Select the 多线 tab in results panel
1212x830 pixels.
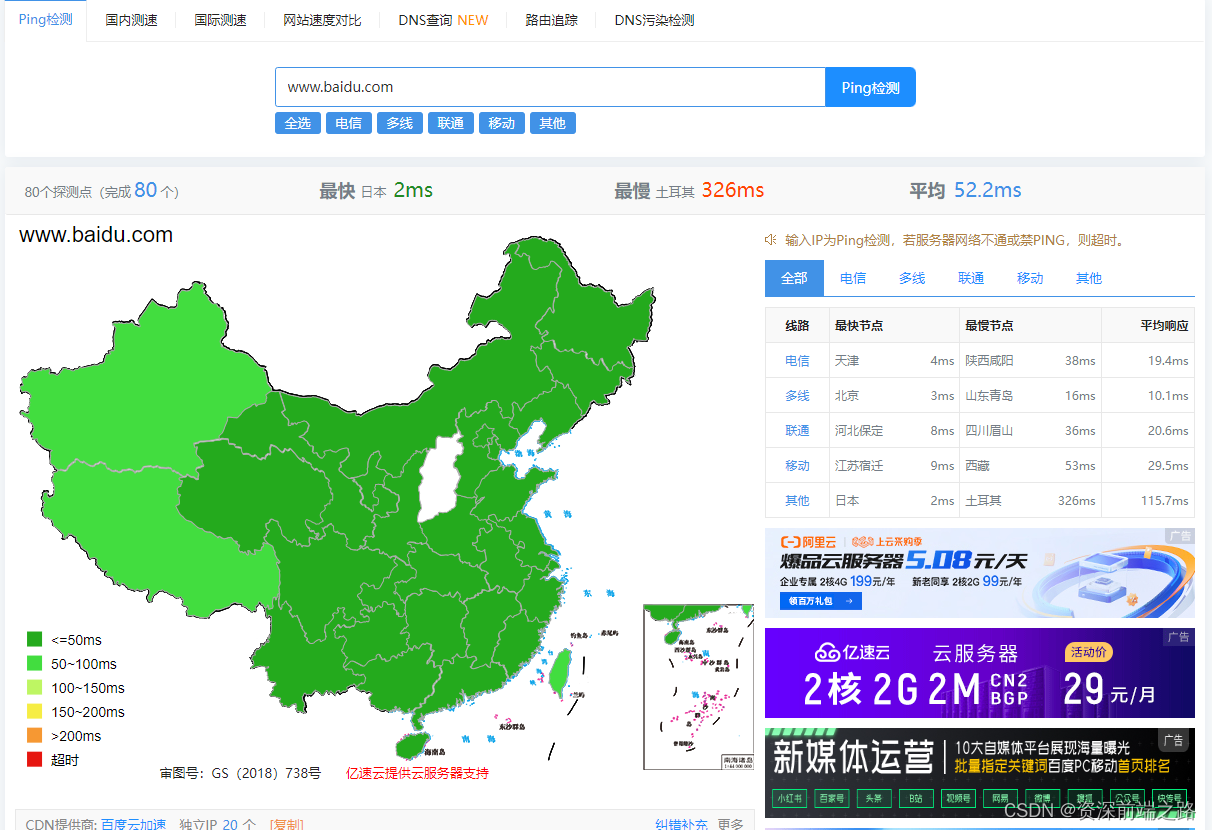pos(912,278)
